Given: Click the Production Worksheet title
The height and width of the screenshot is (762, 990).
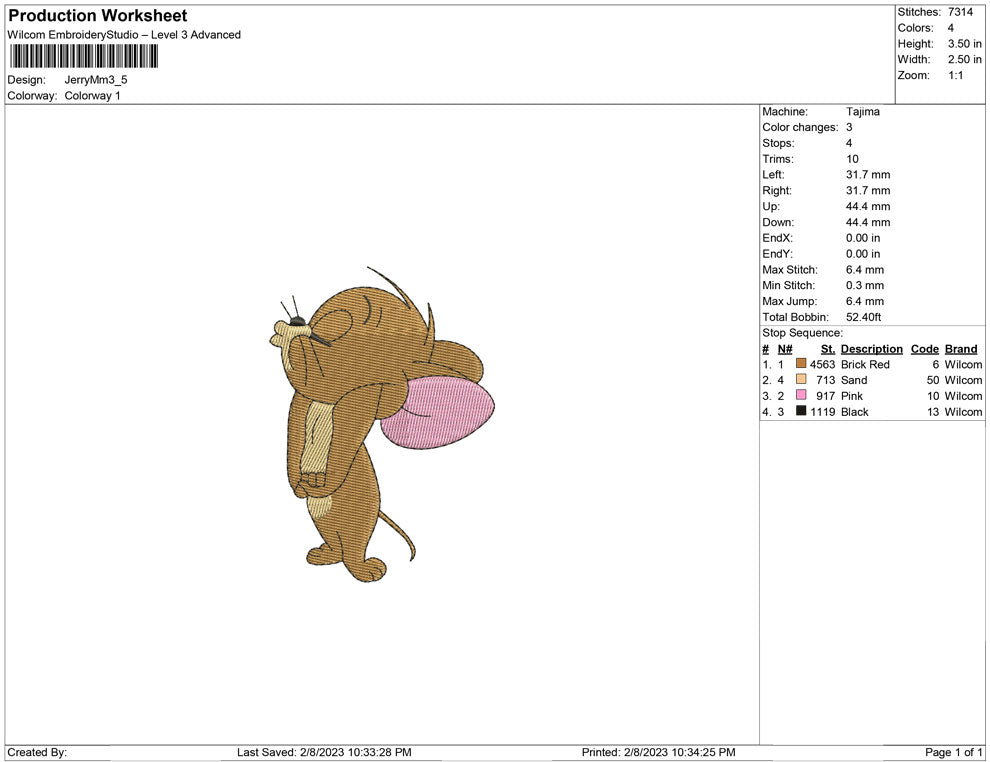Looking at the screenshot, I should tap(97, 16).
